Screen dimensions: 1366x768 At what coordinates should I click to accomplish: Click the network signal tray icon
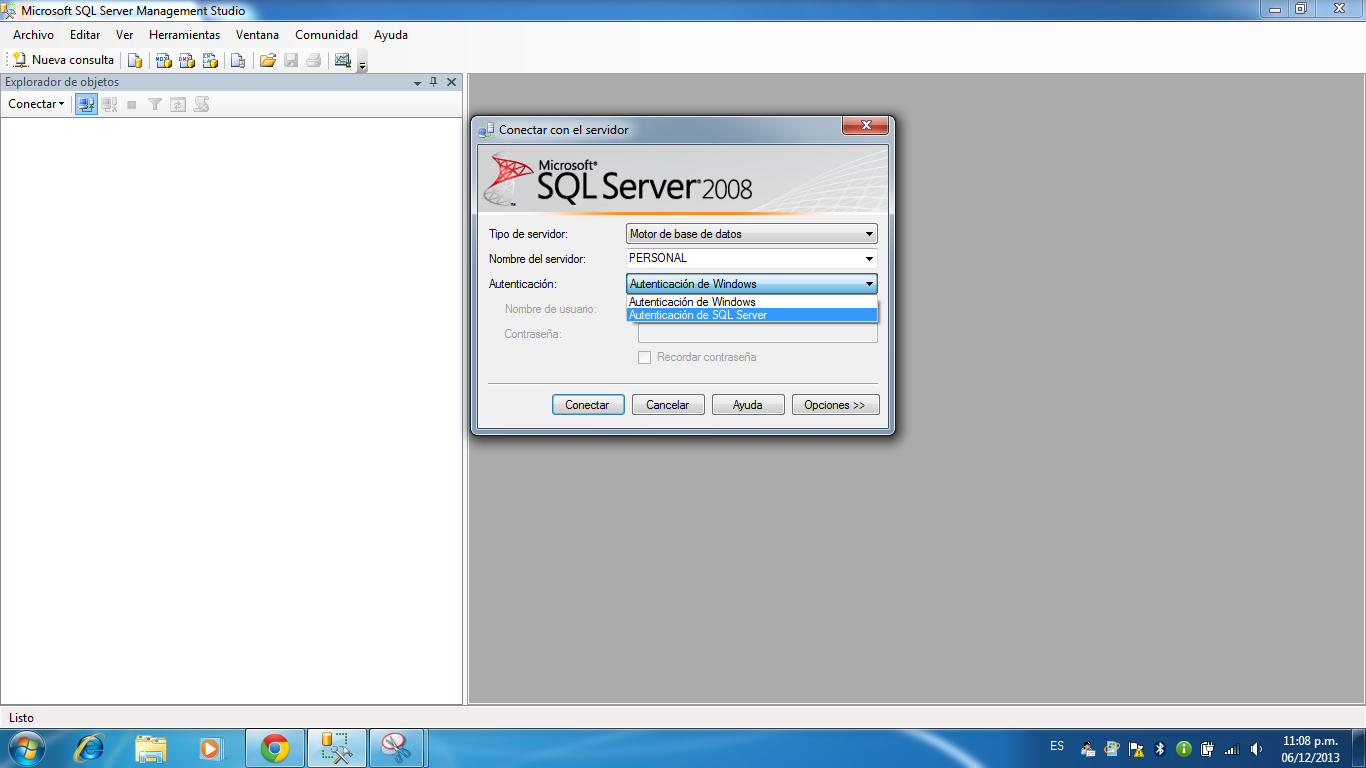tap(1232, 749)
